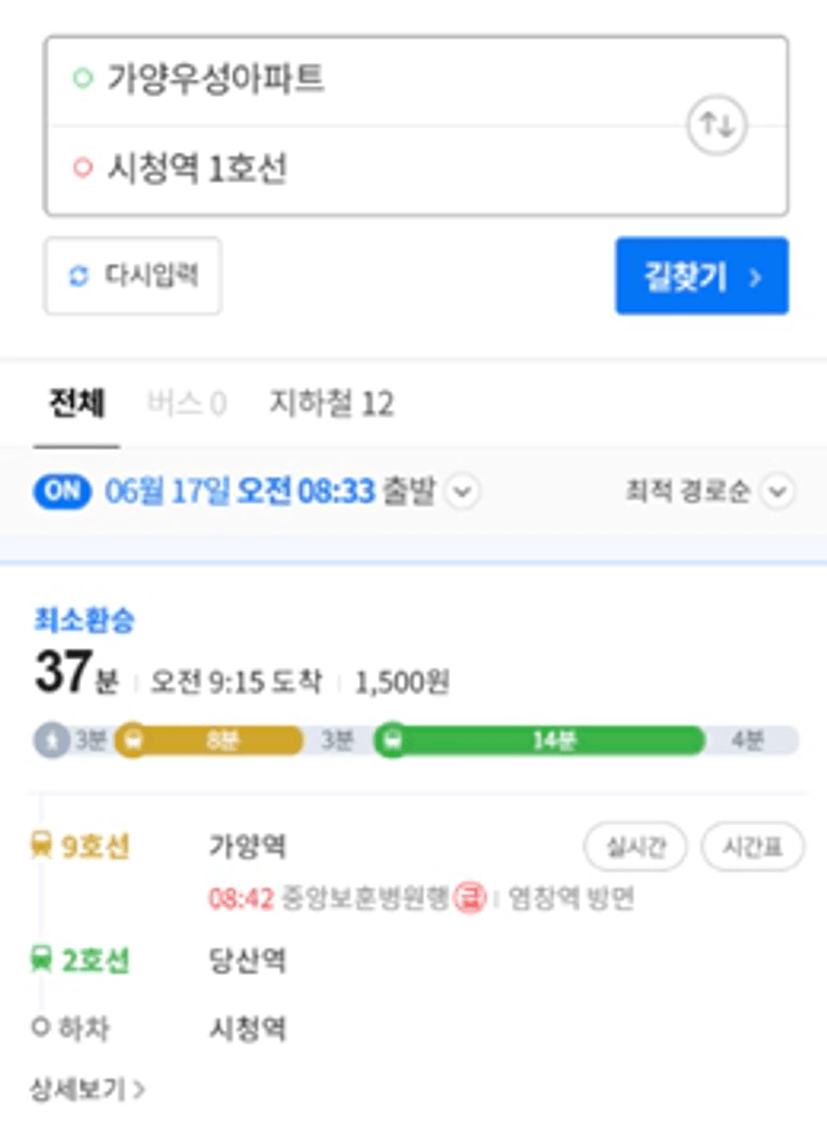Select the 전체 tab
Viewport: 827px width, 1136px height.
[77, 404]
